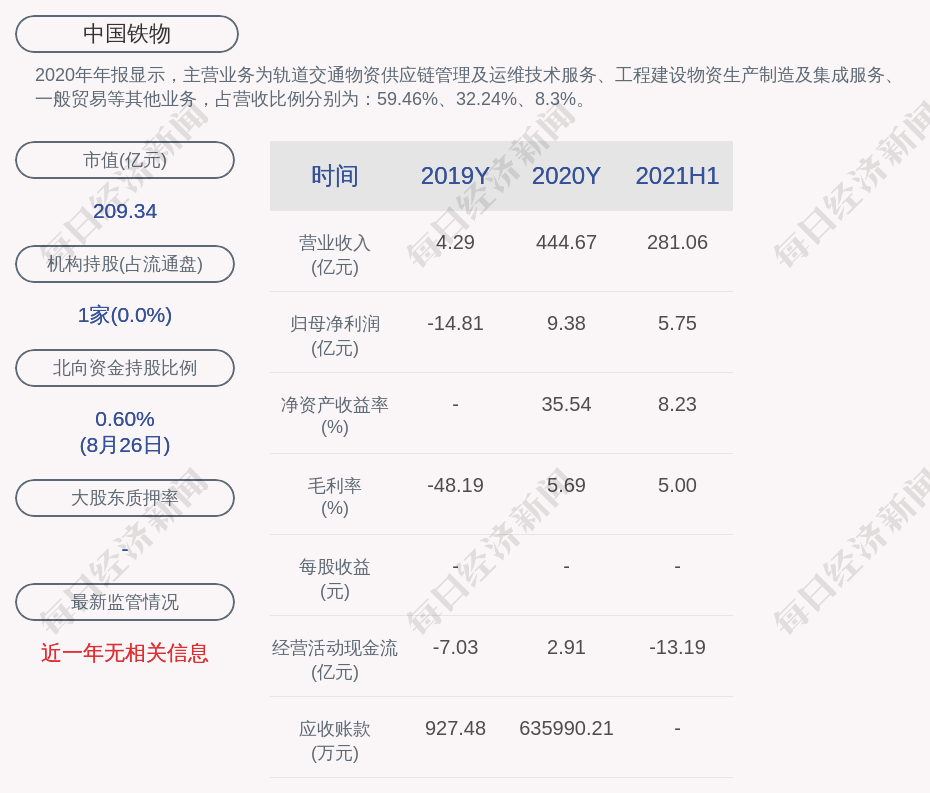930x793 pixels.
Task: Select the 北向资金持股比例 pill label
Action: 125,368
